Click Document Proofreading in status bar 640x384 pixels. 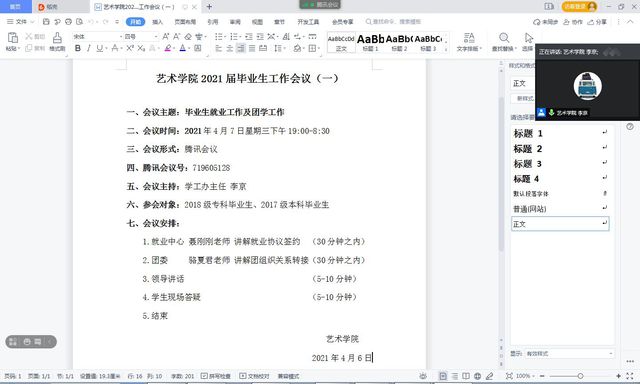(254, 376)
